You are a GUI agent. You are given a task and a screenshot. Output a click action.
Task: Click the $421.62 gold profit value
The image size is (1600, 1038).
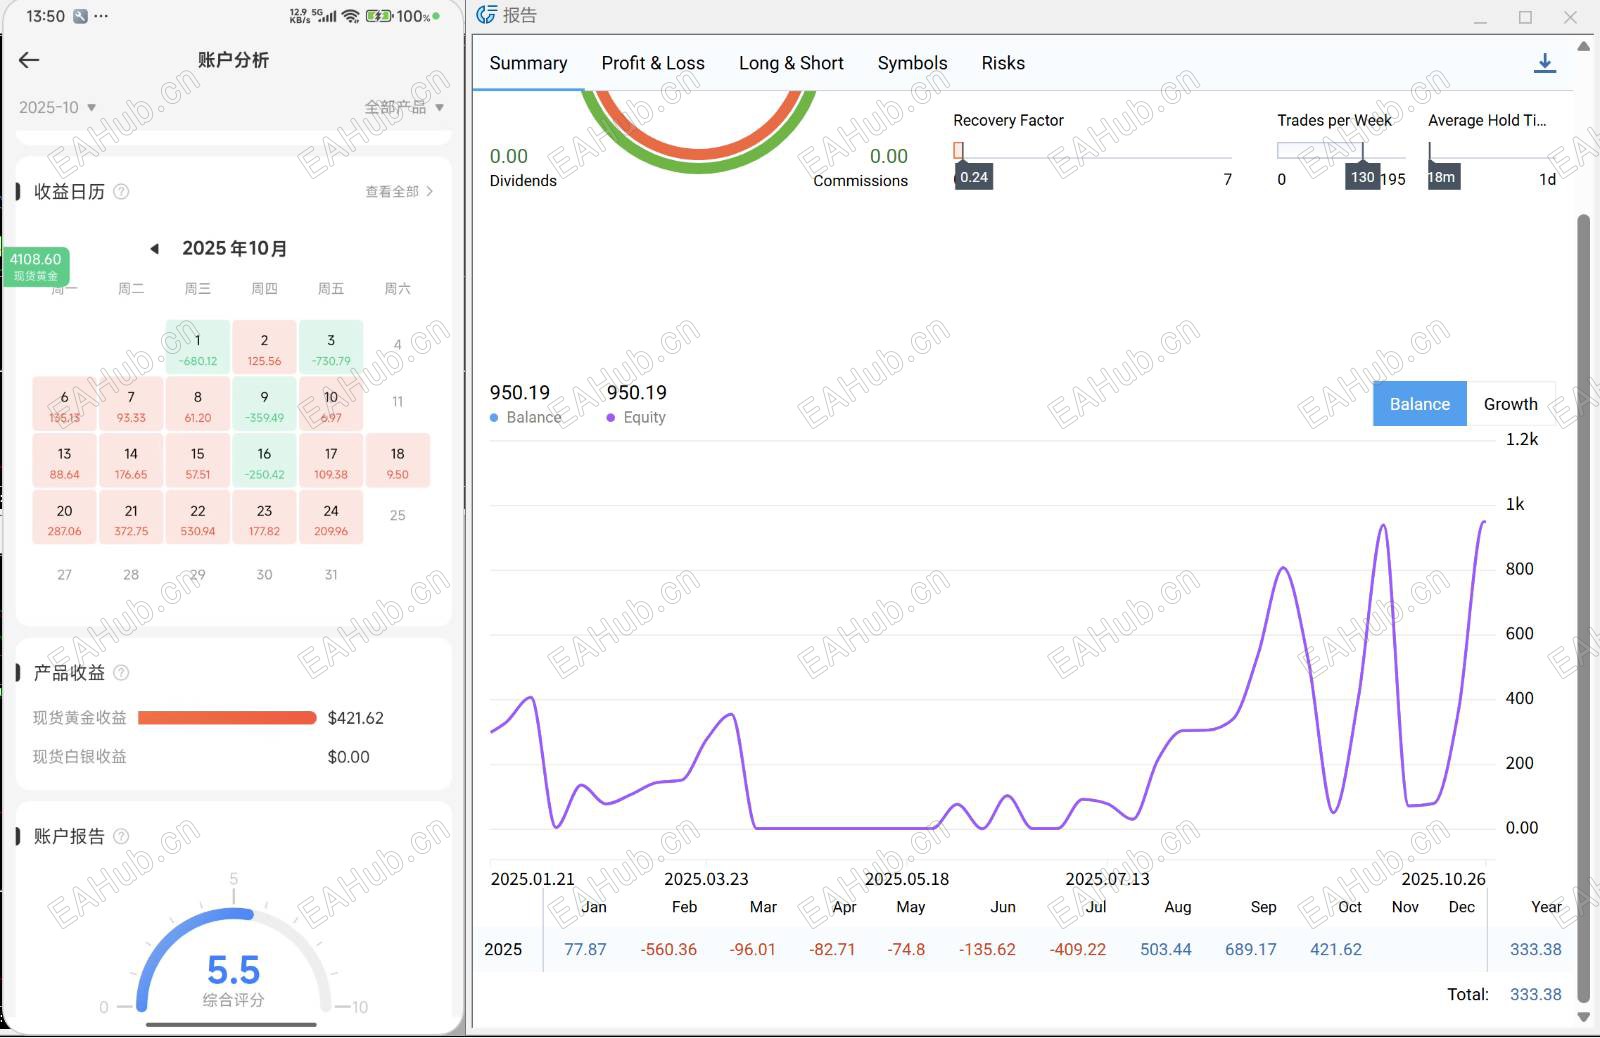coord(356,718)
